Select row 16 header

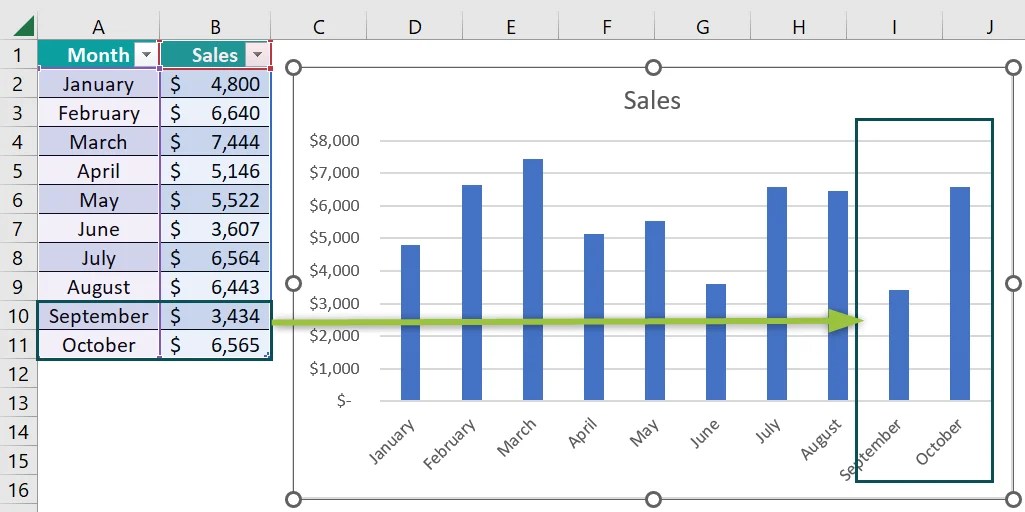click(x=18, y=490)
